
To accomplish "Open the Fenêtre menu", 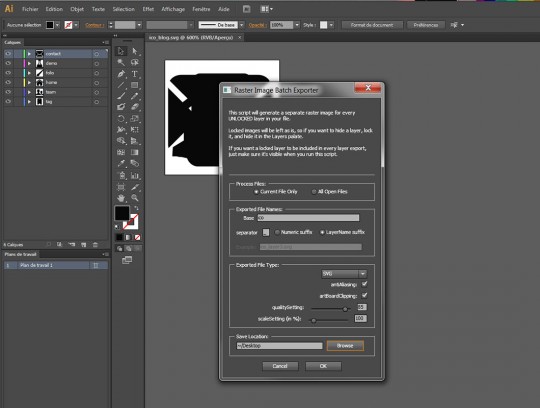I will (x=201, y=9).
